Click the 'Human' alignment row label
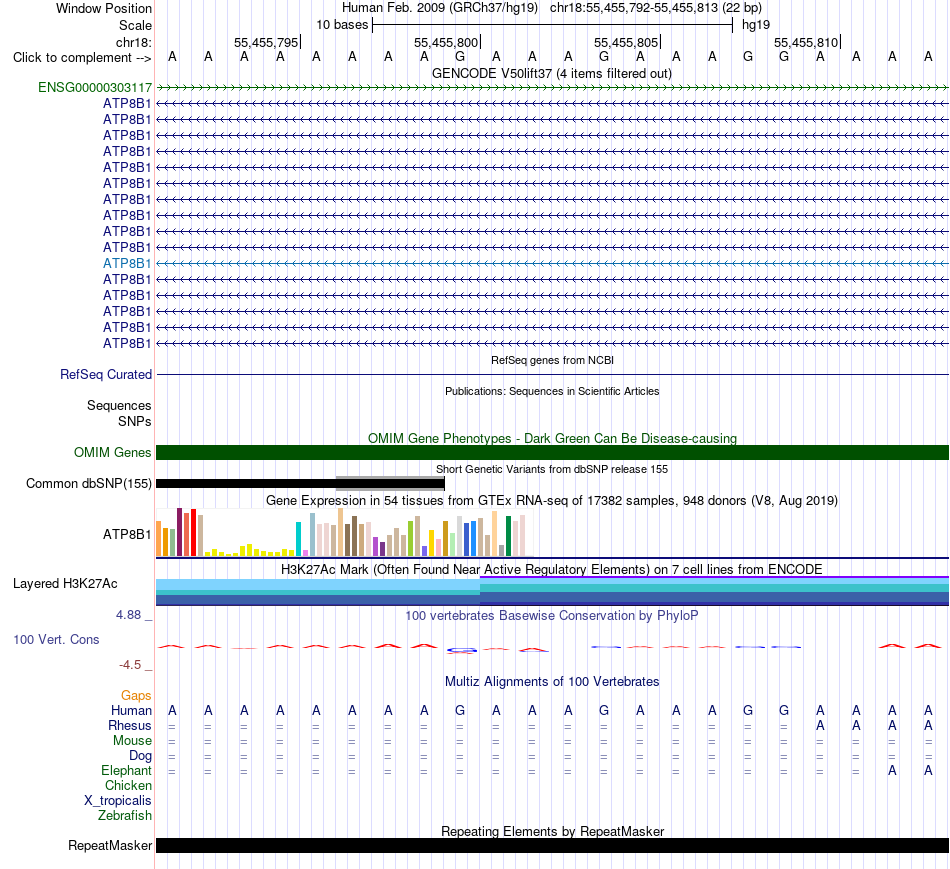The image size is (950, 869). point(131,710)
